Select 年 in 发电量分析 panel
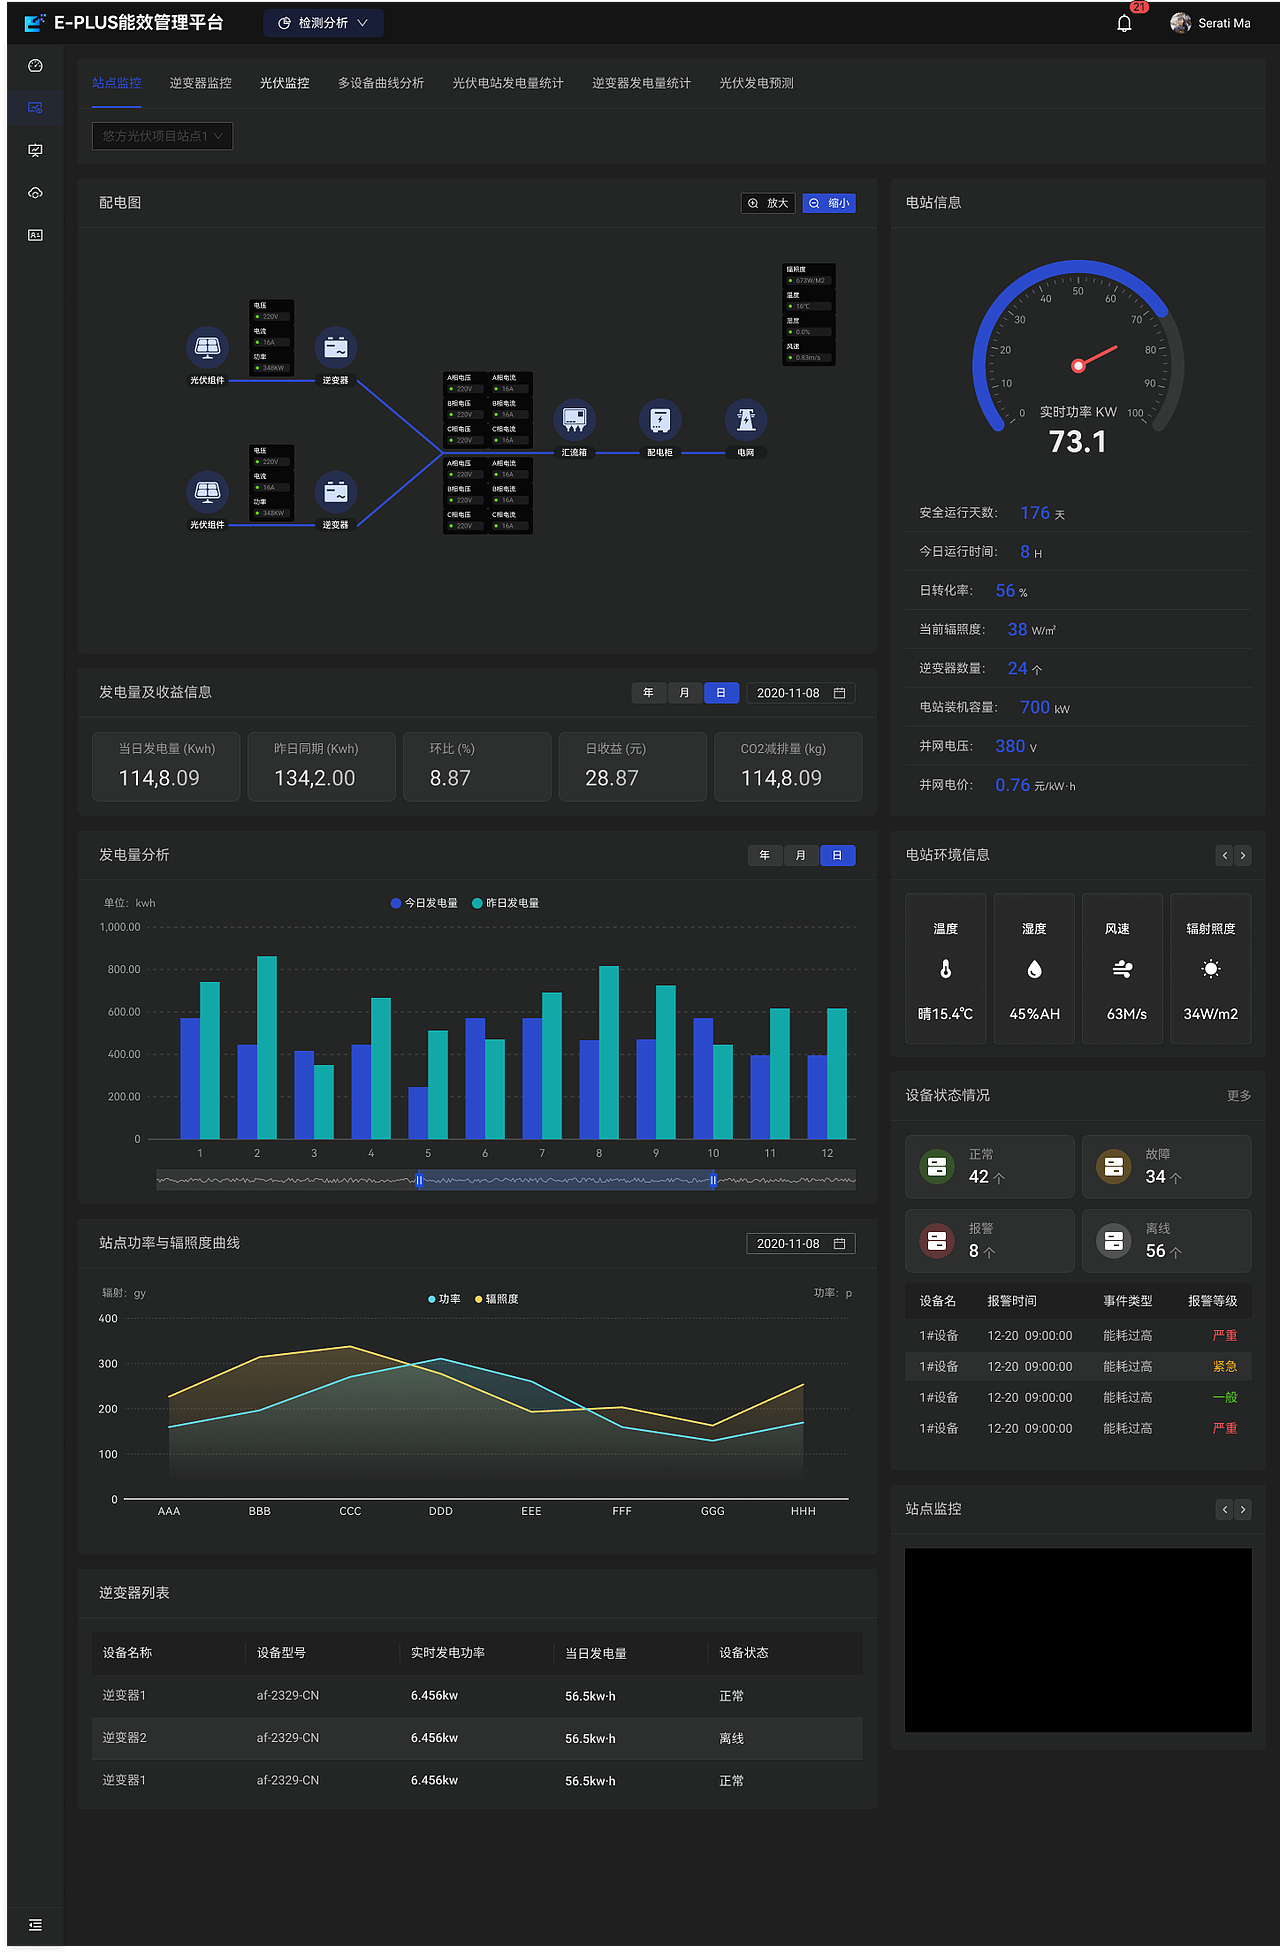 coord(765,855)
